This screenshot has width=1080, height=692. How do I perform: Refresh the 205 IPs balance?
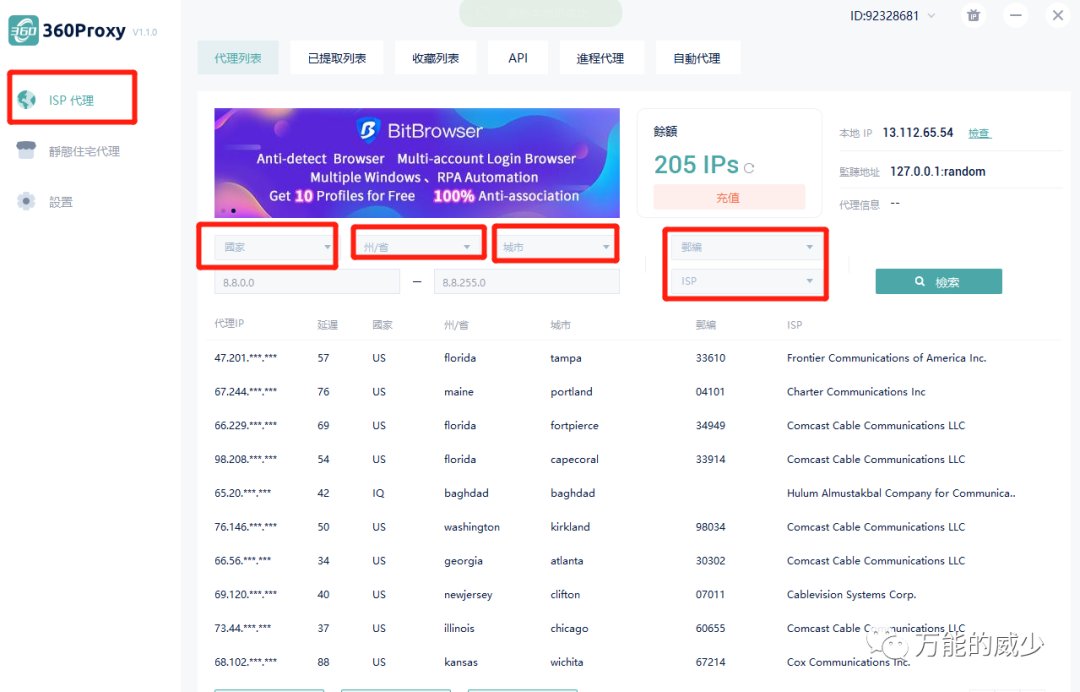tap(749, 167)
